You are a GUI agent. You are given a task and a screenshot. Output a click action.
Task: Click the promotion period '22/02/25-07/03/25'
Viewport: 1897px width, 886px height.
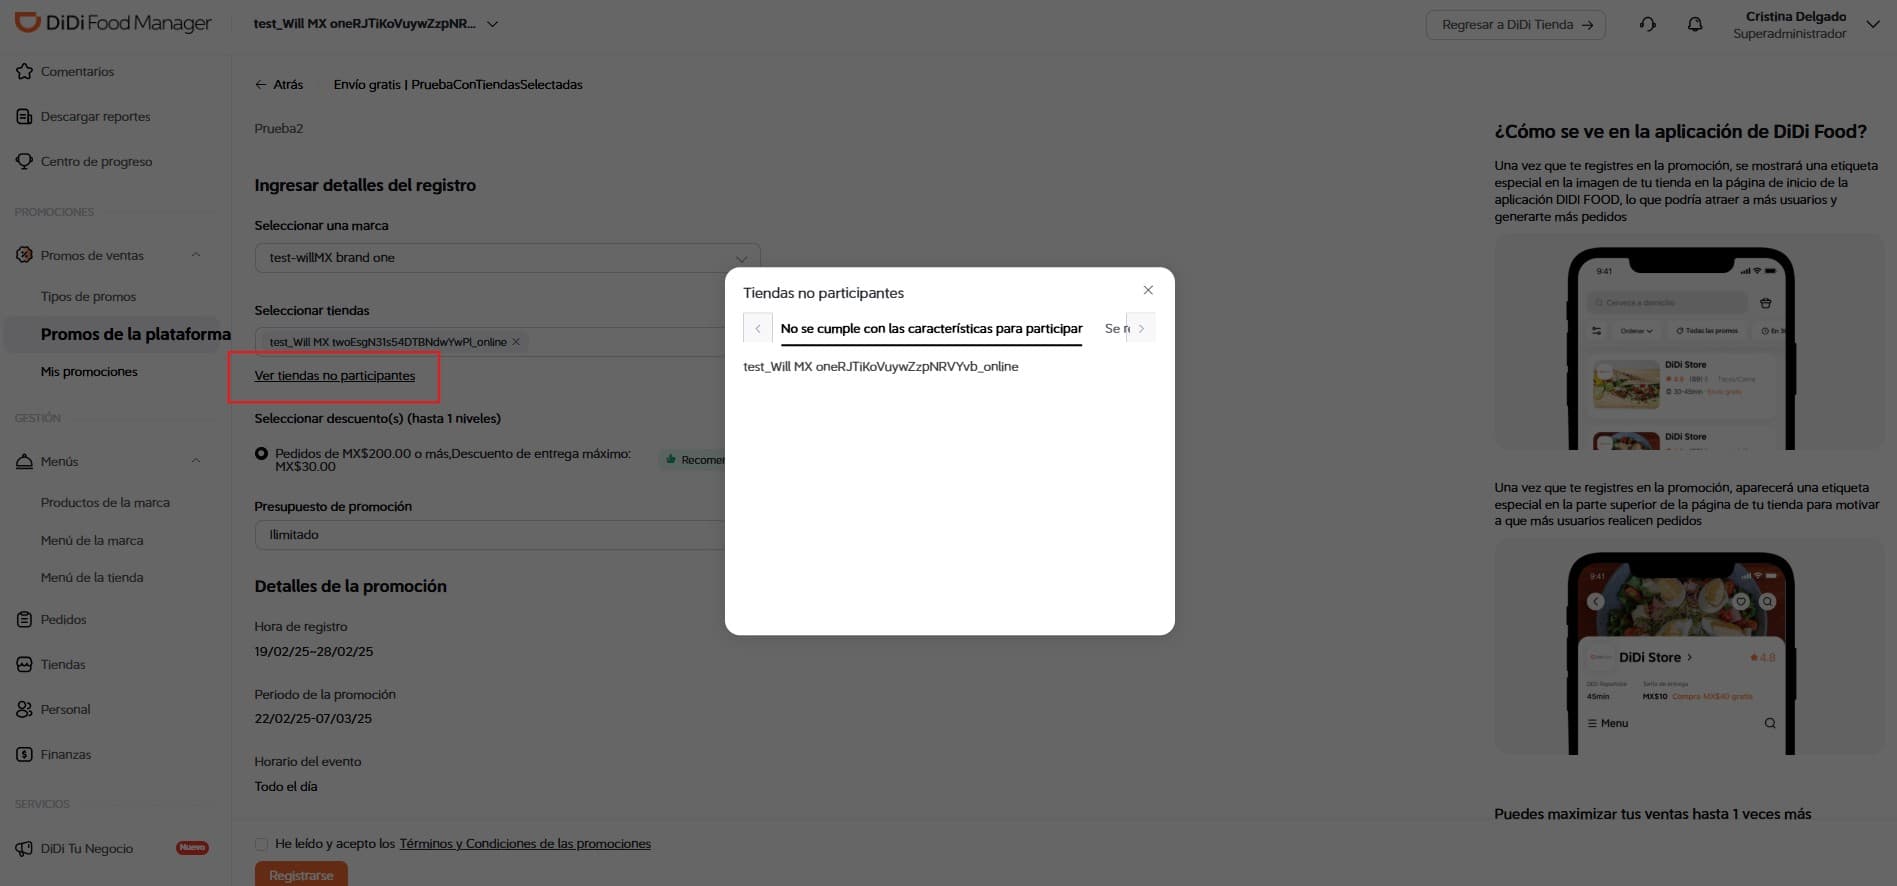(313, 719)
